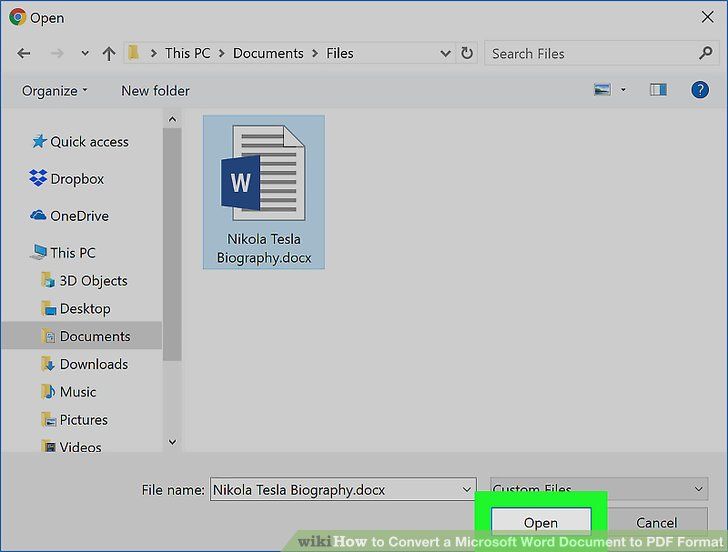This screenshot has height=552, width=728.
Task: Refresh the Files folder view
Action: coord(467,53)
